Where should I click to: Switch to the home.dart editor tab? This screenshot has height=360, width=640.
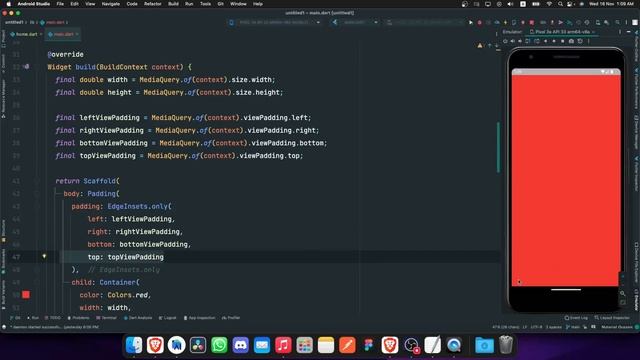coord(26,34)
